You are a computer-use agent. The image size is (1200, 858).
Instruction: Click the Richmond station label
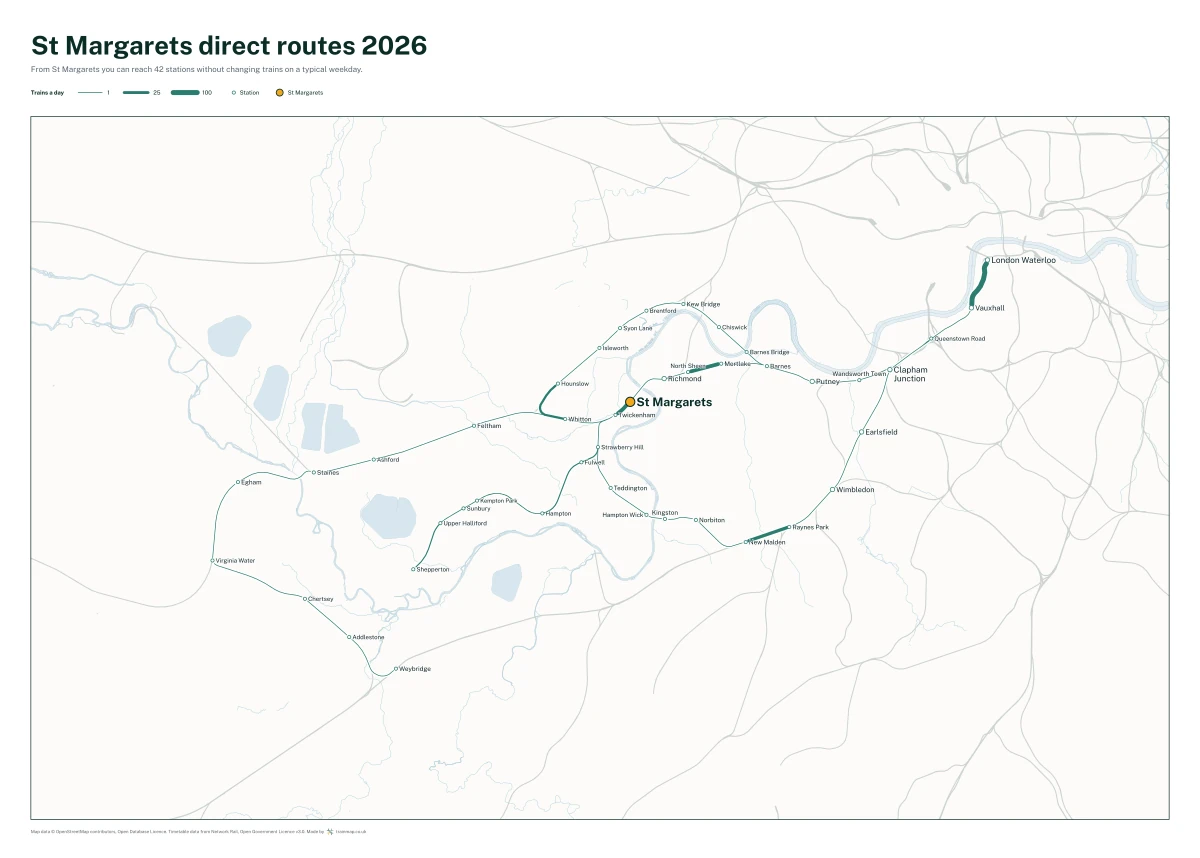684,379
